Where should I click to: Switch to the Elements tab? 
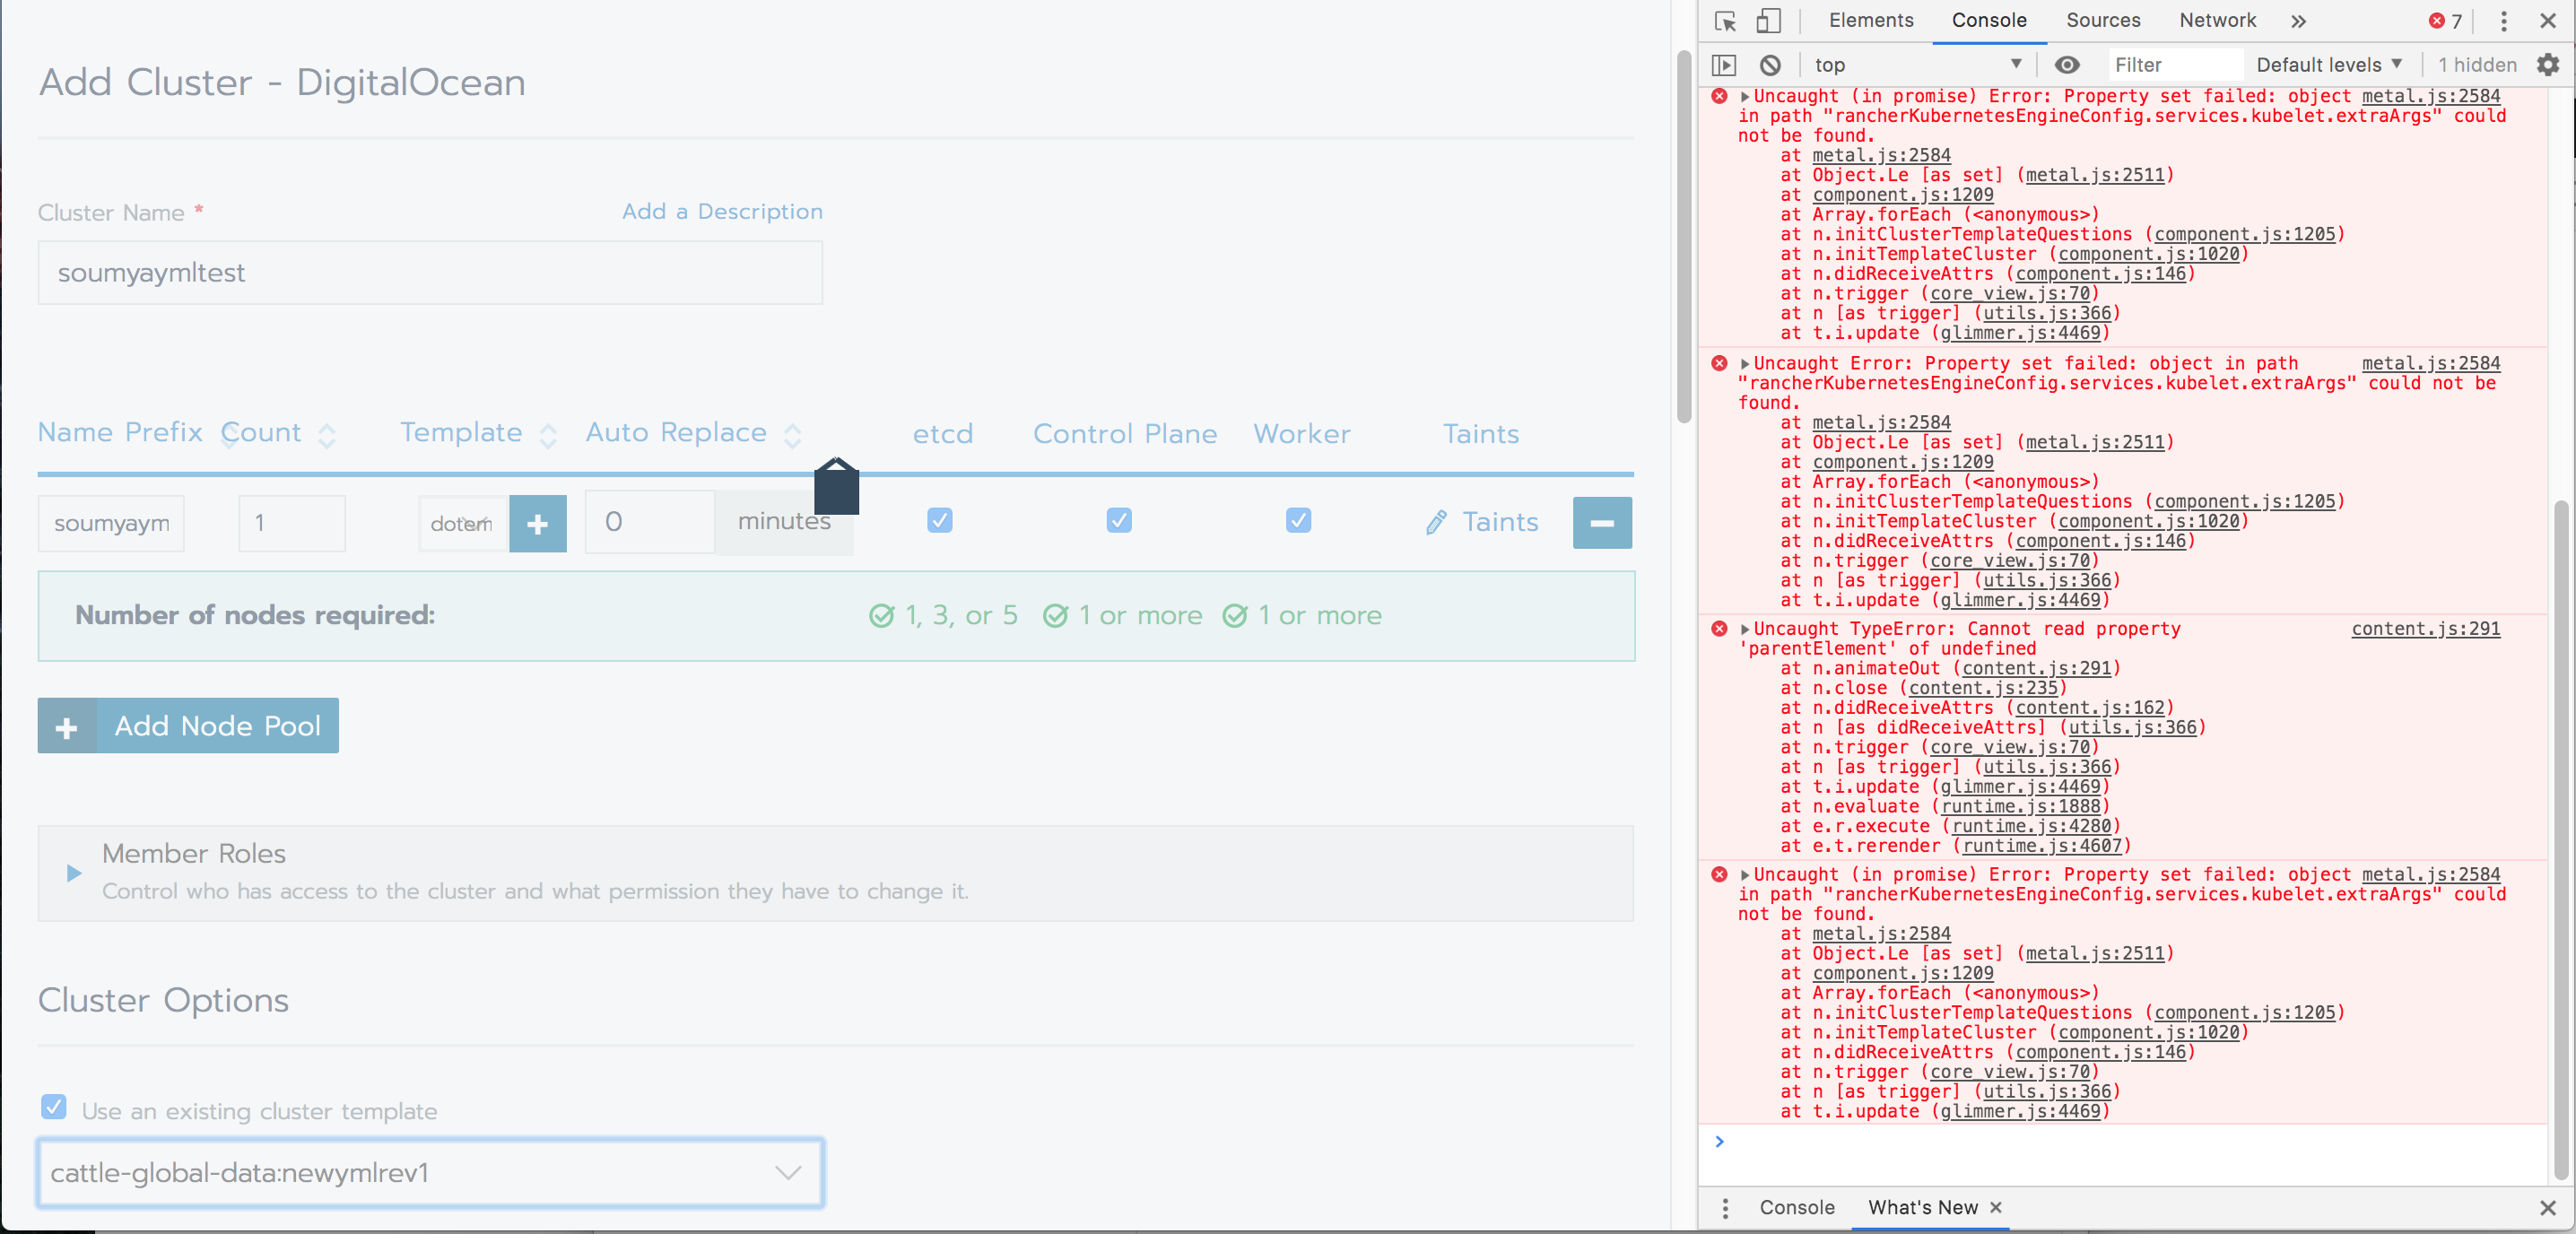point(1870,21)
